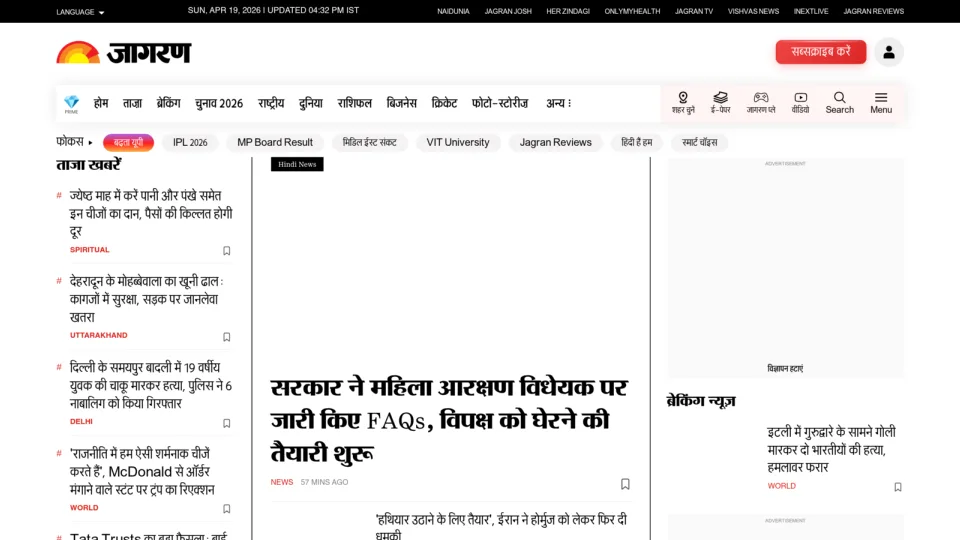Screen dimensions: 960x540
Task: Select the हिंदी है हम chip
Action: click(637, 143)
